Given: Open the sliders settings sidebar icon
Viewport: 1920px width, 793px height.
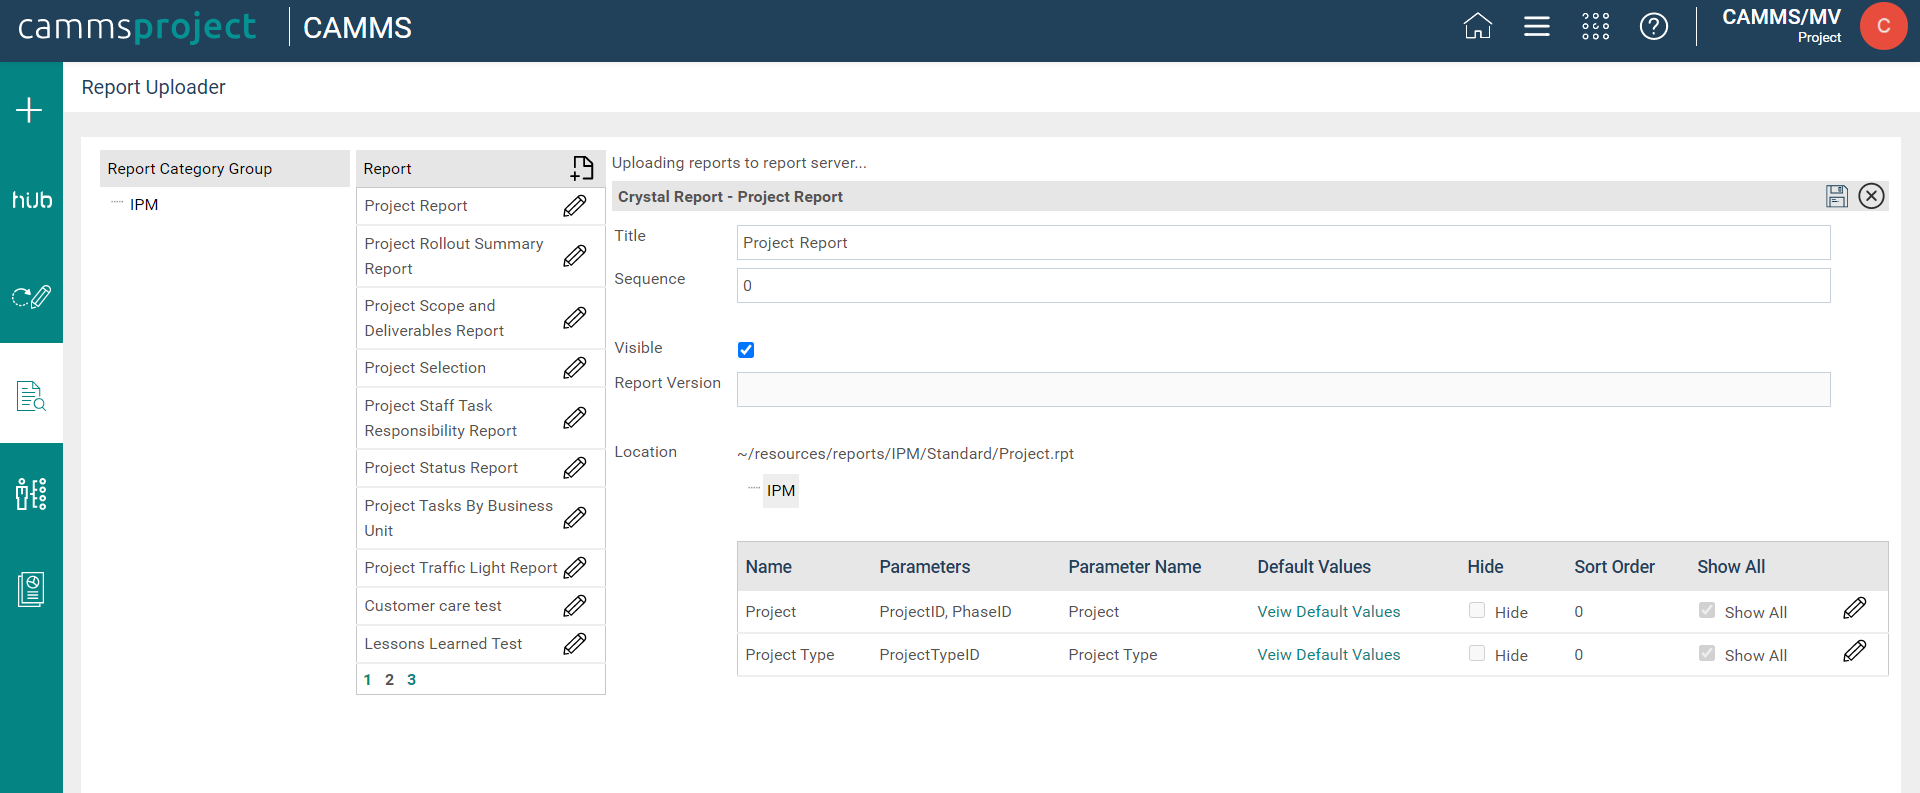Looking at the screenshot, I should click(31, 493).
